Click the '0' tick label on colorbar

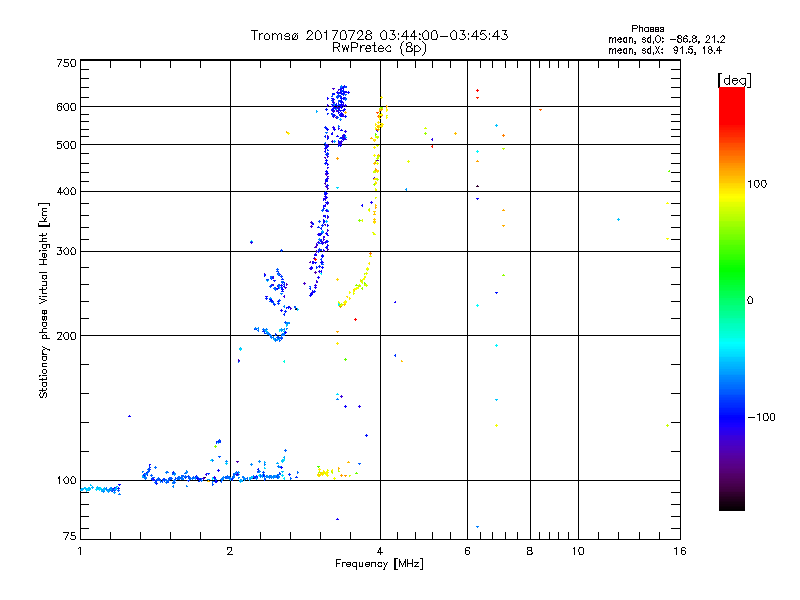[x=750, y=301]
